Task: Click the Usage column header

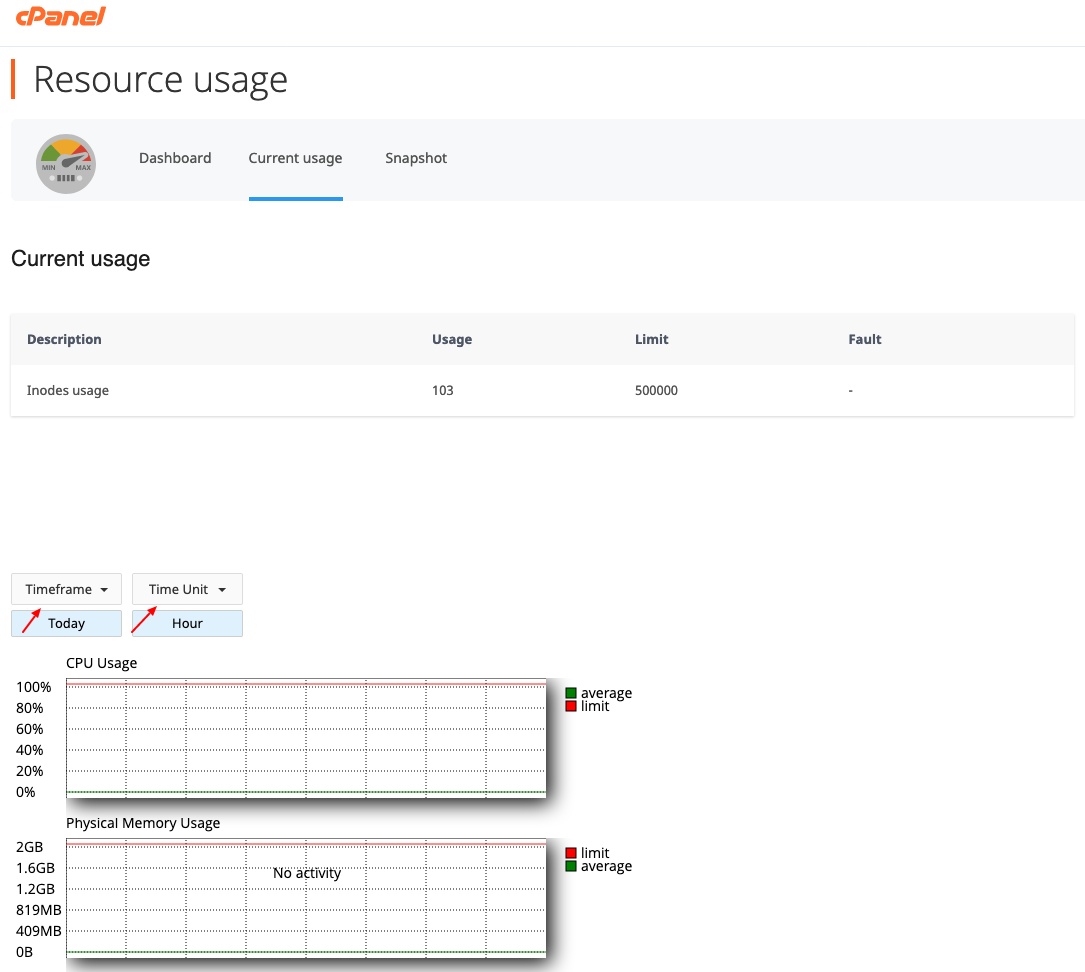Action: coord(452,339)
